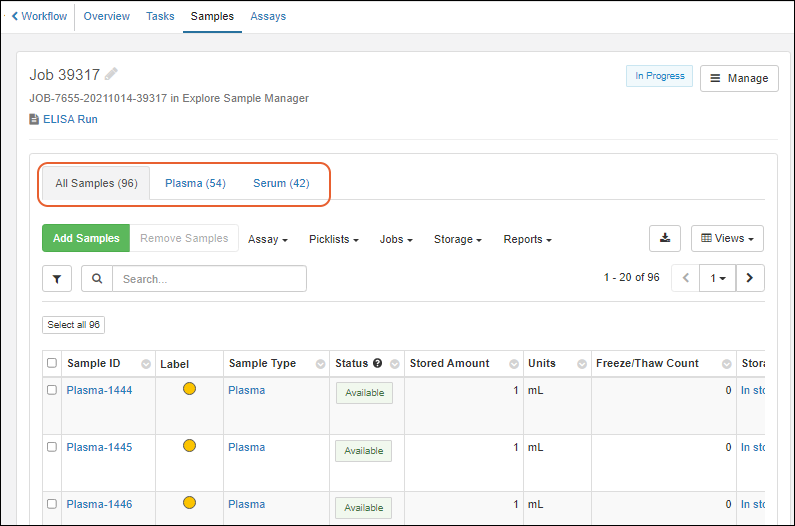Toggle the select-all header checkbox
This screenshot has height=526, width=795.
(x=52, y=363)
